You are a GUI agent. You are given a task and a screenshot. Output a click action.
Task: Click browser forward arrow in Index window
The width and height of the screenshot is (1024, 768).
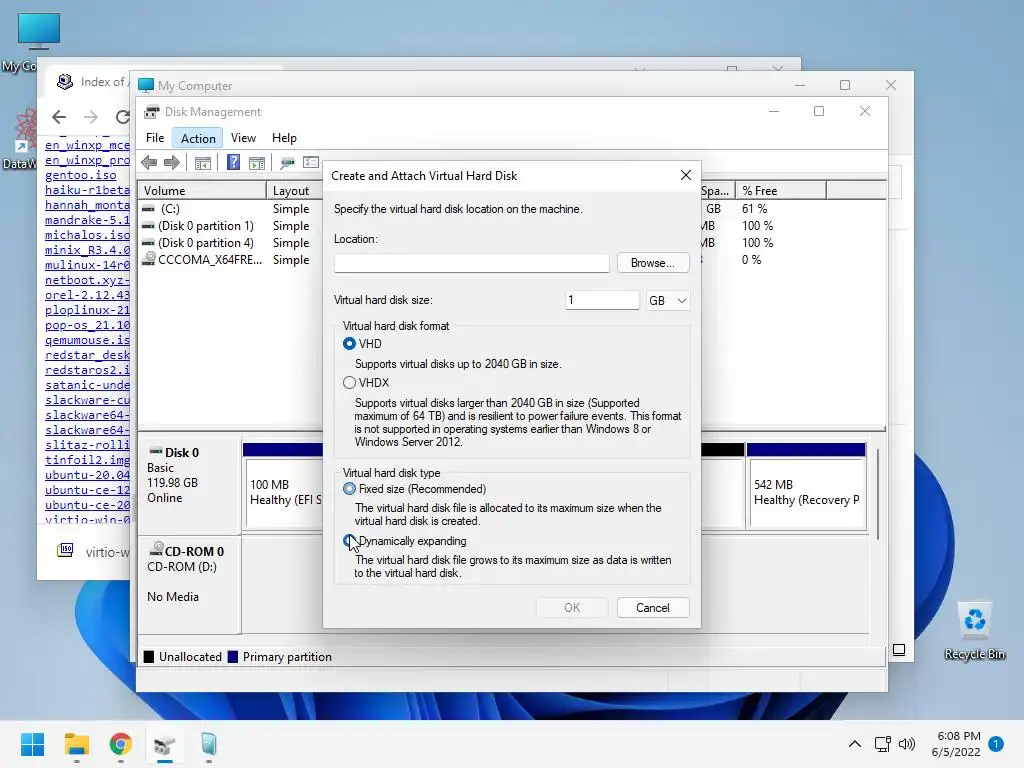pos(91,117)
